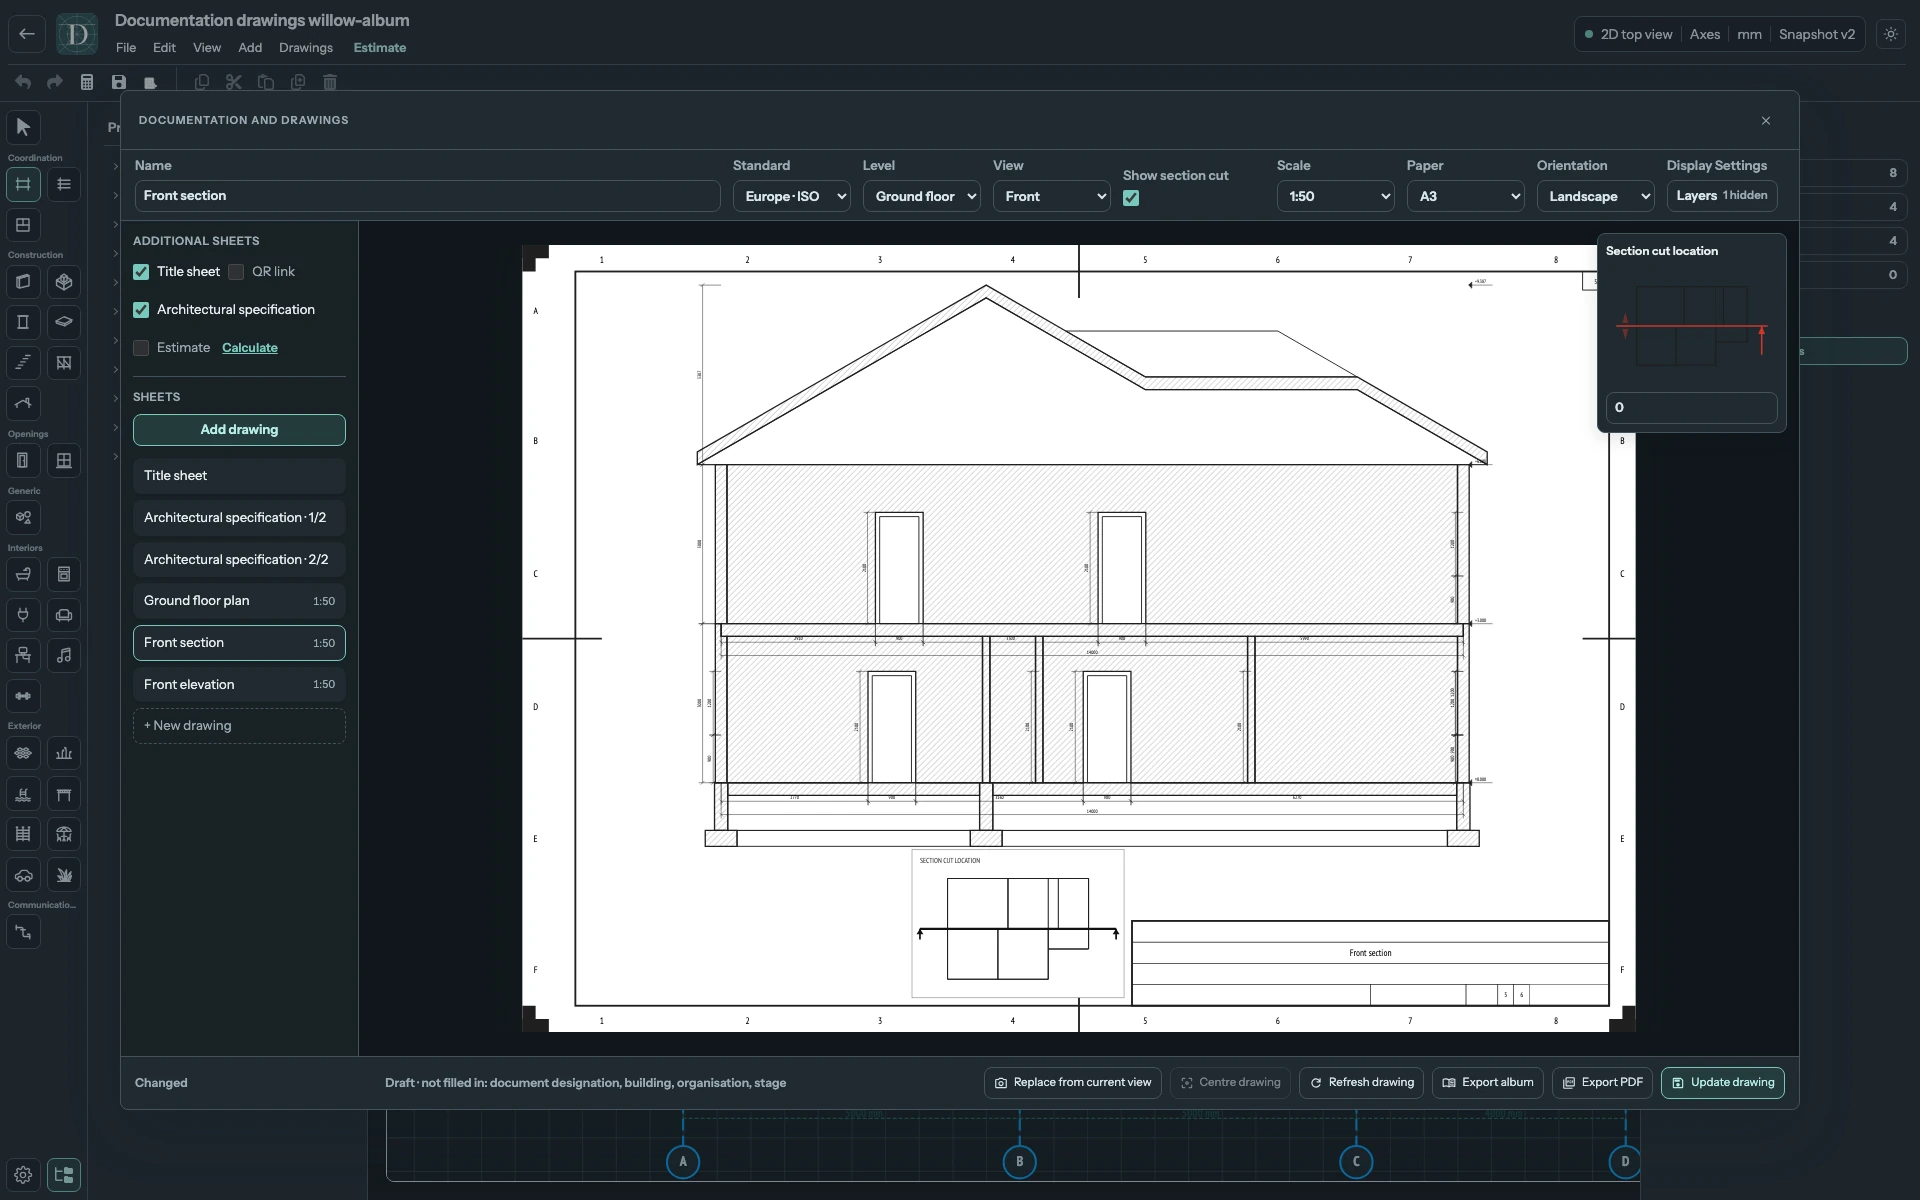This screenshot has width=1920, height=1200.
Task: Open the Level Ground floor dropdown
Action: (x=922, y=196)
